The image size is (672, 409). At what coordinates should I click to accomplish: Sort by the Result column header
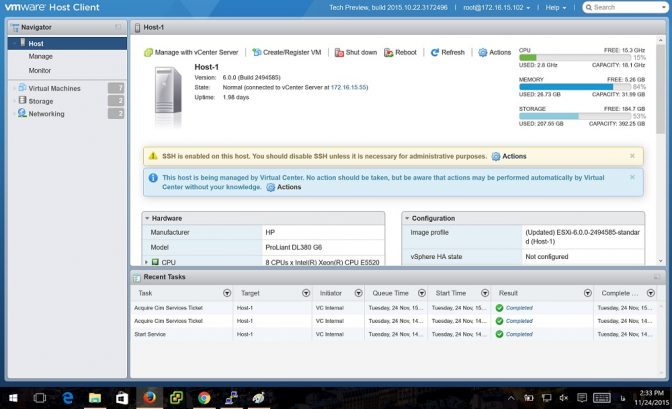[508, 293]
